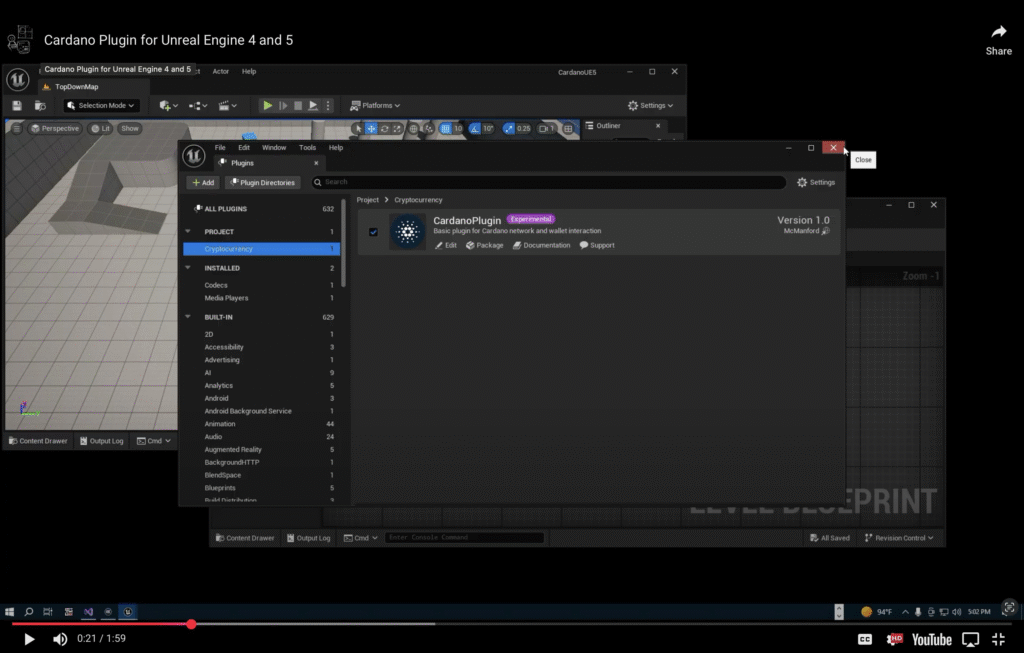Click the Plugins window Settings gear

[816, 182]
